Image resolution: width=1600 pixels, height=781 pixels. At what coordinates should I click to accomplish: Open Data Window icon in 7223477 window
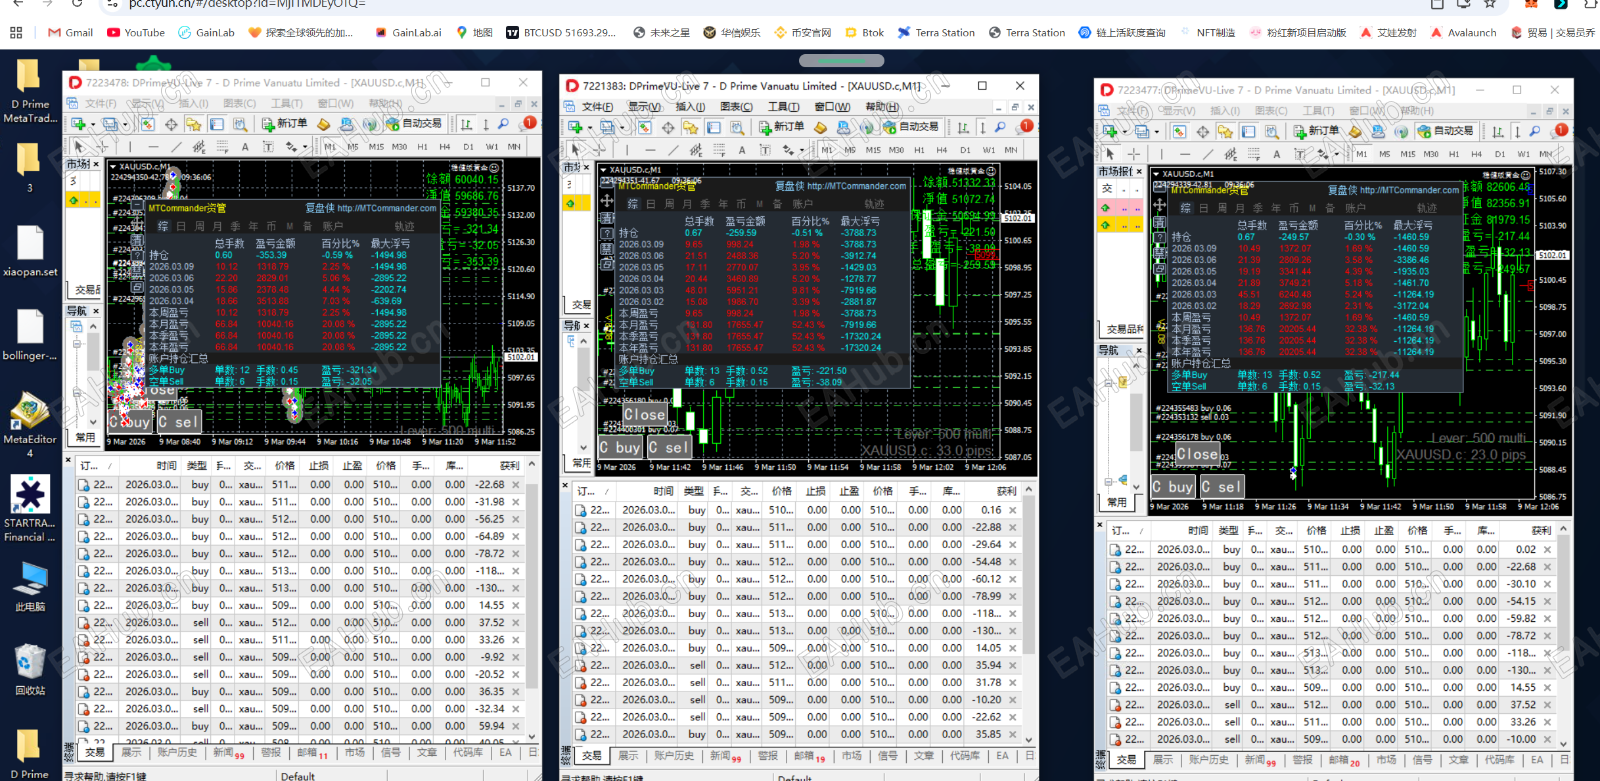pyautogui.click(x=1202, y=131)
